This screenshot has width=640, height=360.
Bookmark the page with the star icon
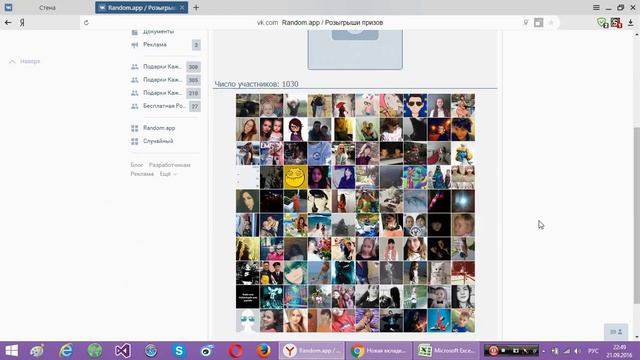(x=551, y=23)
